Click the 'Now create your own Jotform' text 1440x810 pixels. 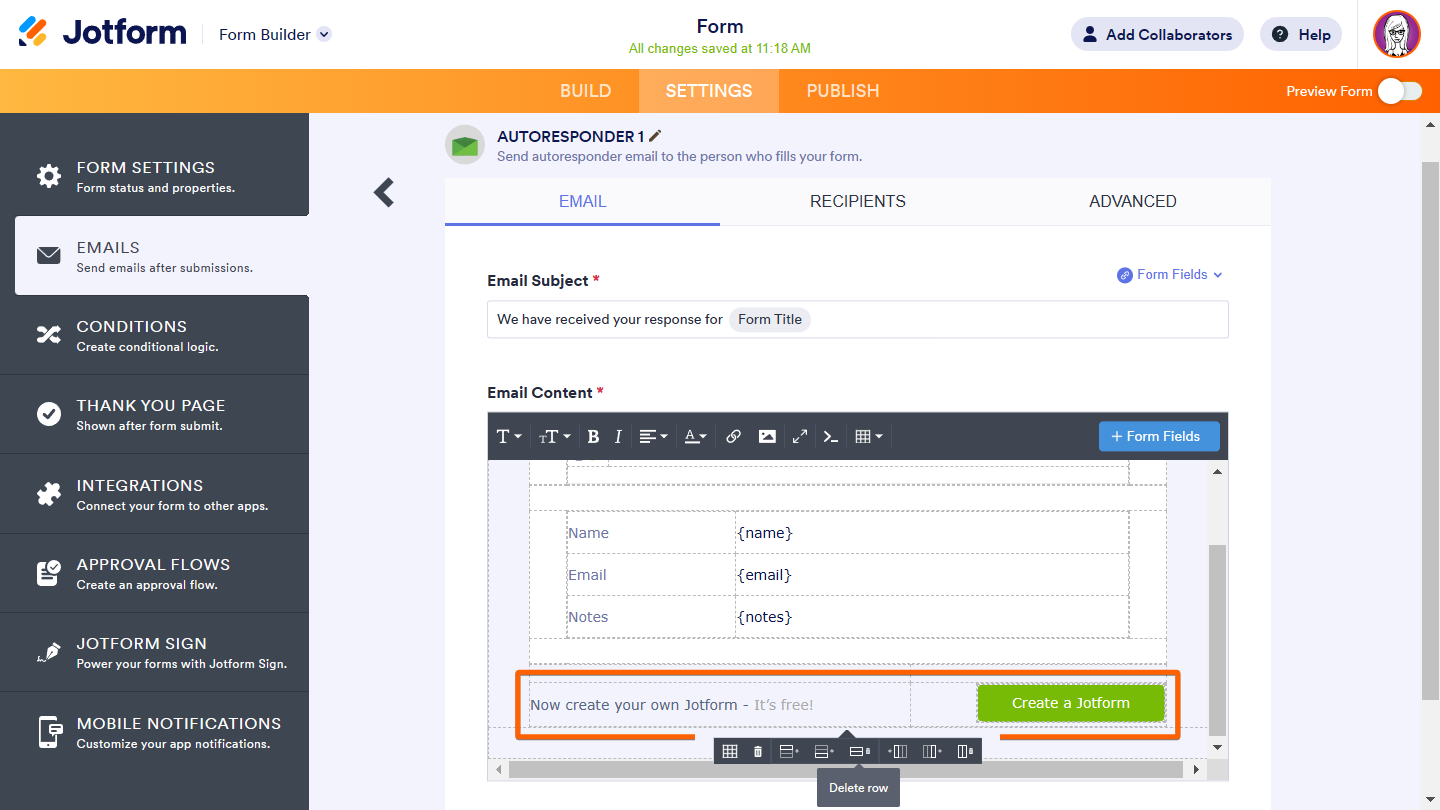(x=634, y=705)
